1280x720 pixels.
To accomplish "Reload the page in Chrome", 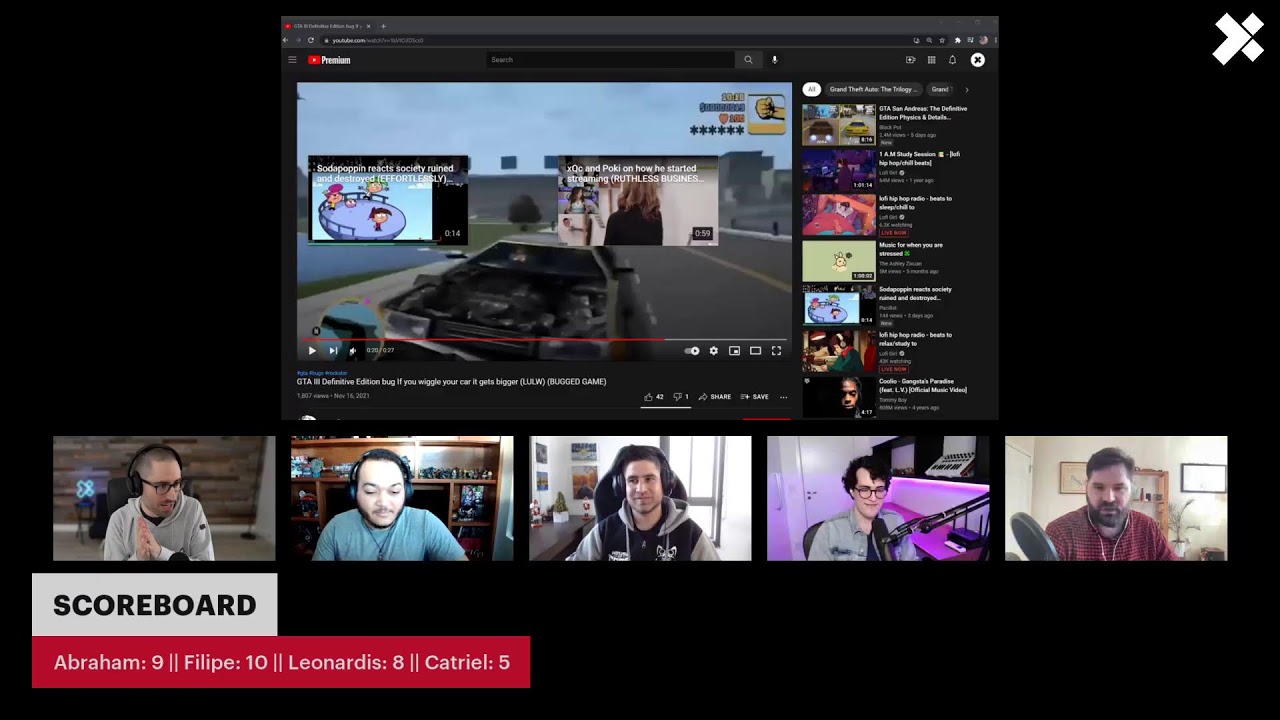I will [310, 40].
